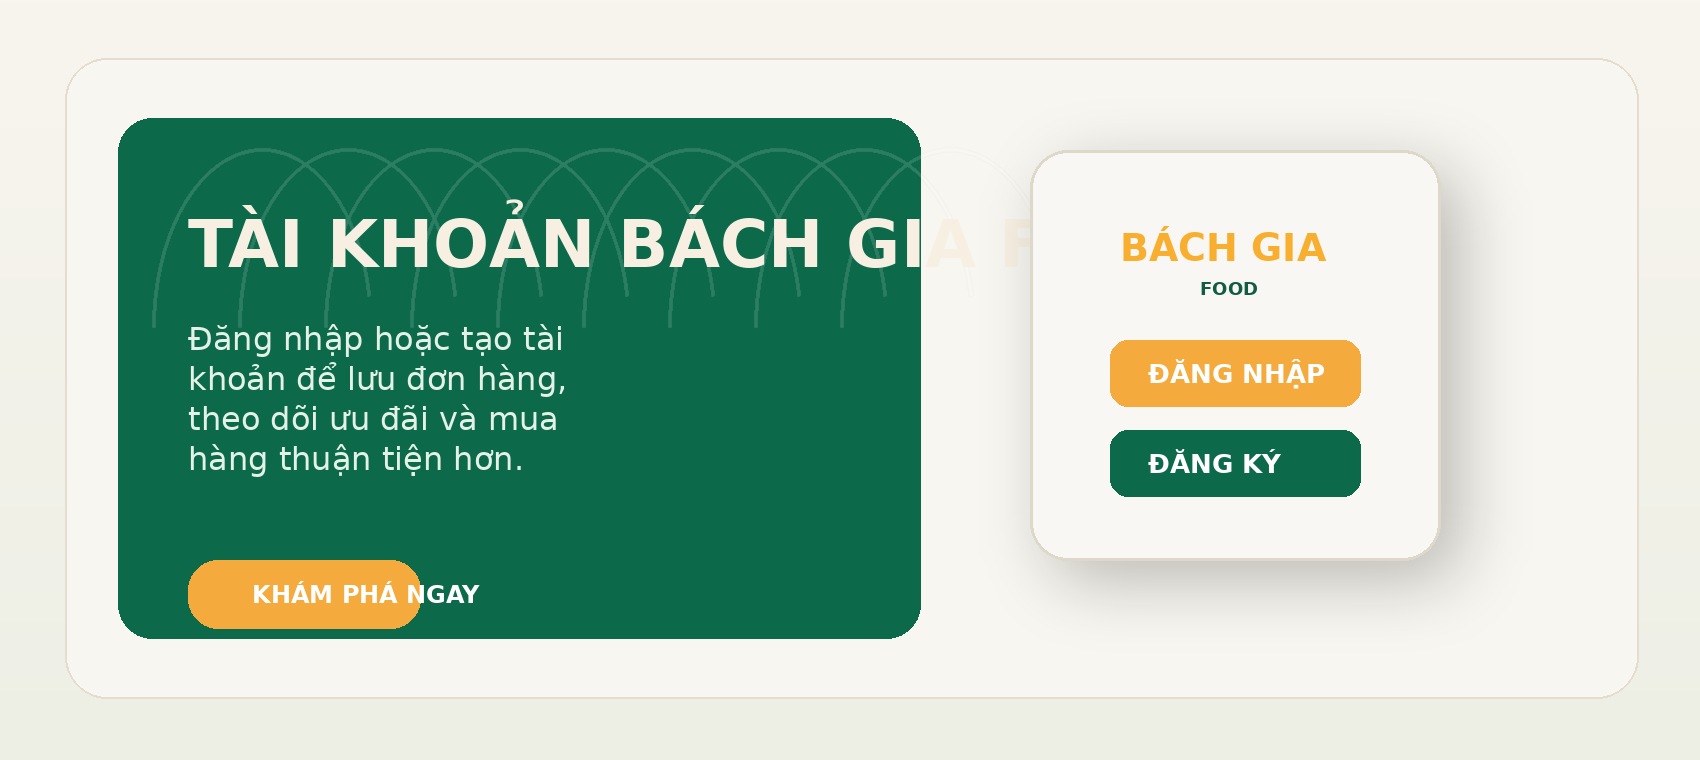The height and width of the screenshot is (760, 1700).
Task: Click the line "theo dõi ưu đãi và mua"
Action: (x=373, y=419)
